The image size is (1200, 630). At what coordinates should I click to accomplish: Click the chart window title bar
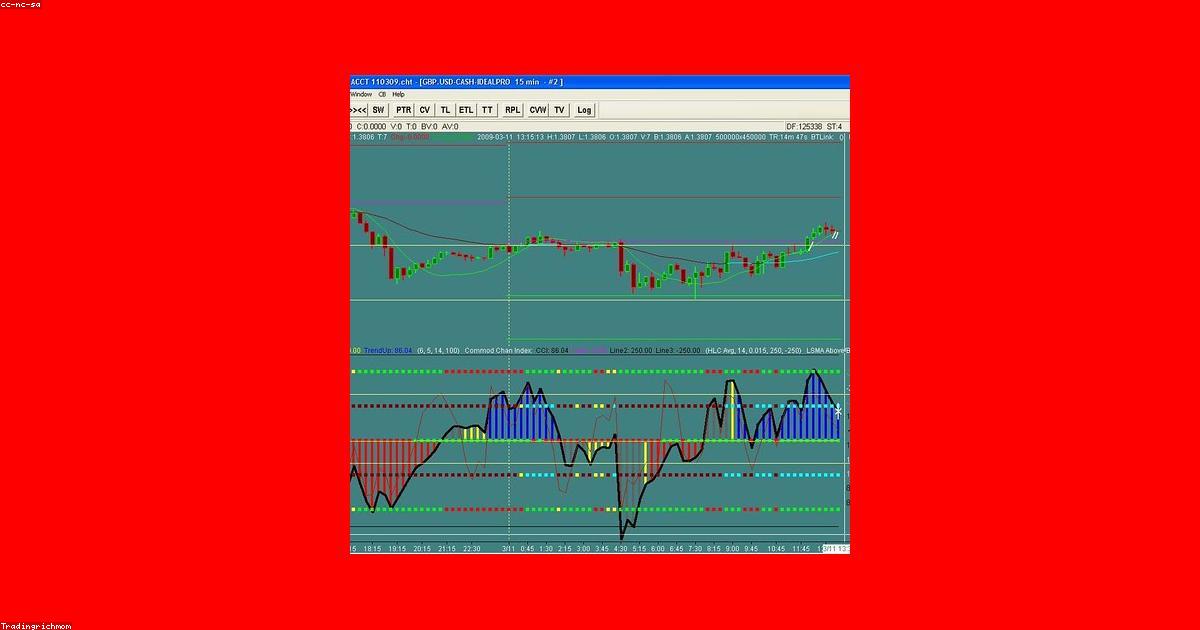click(600, 82)
